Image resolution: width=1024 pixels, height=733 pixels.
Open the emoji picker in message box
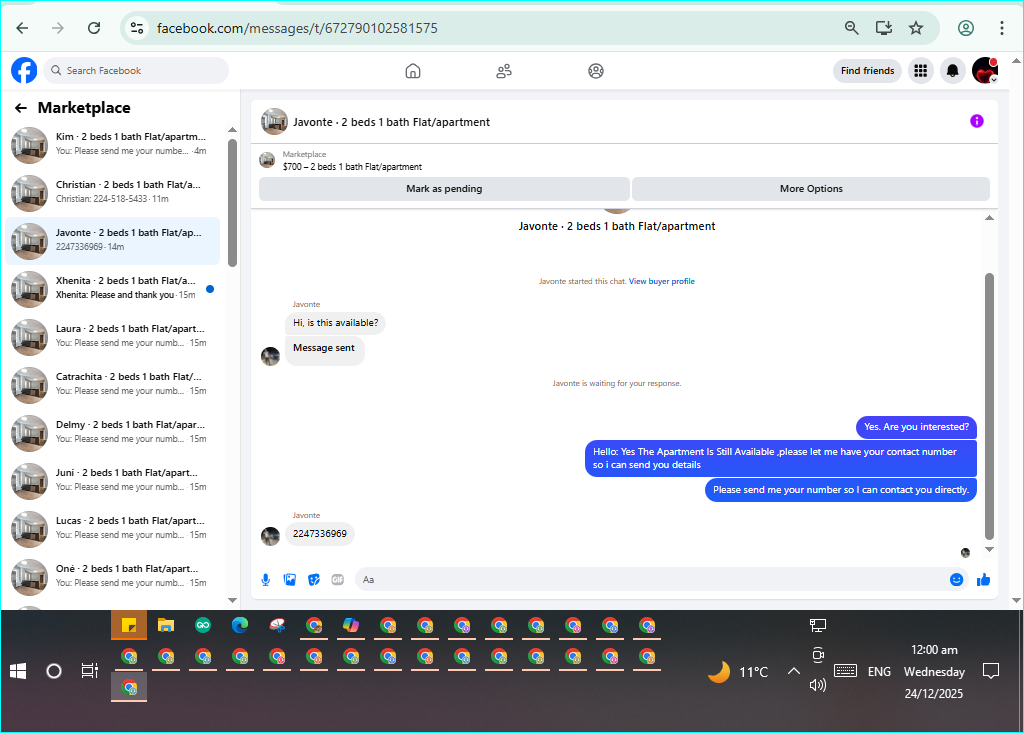click(956, 579)
